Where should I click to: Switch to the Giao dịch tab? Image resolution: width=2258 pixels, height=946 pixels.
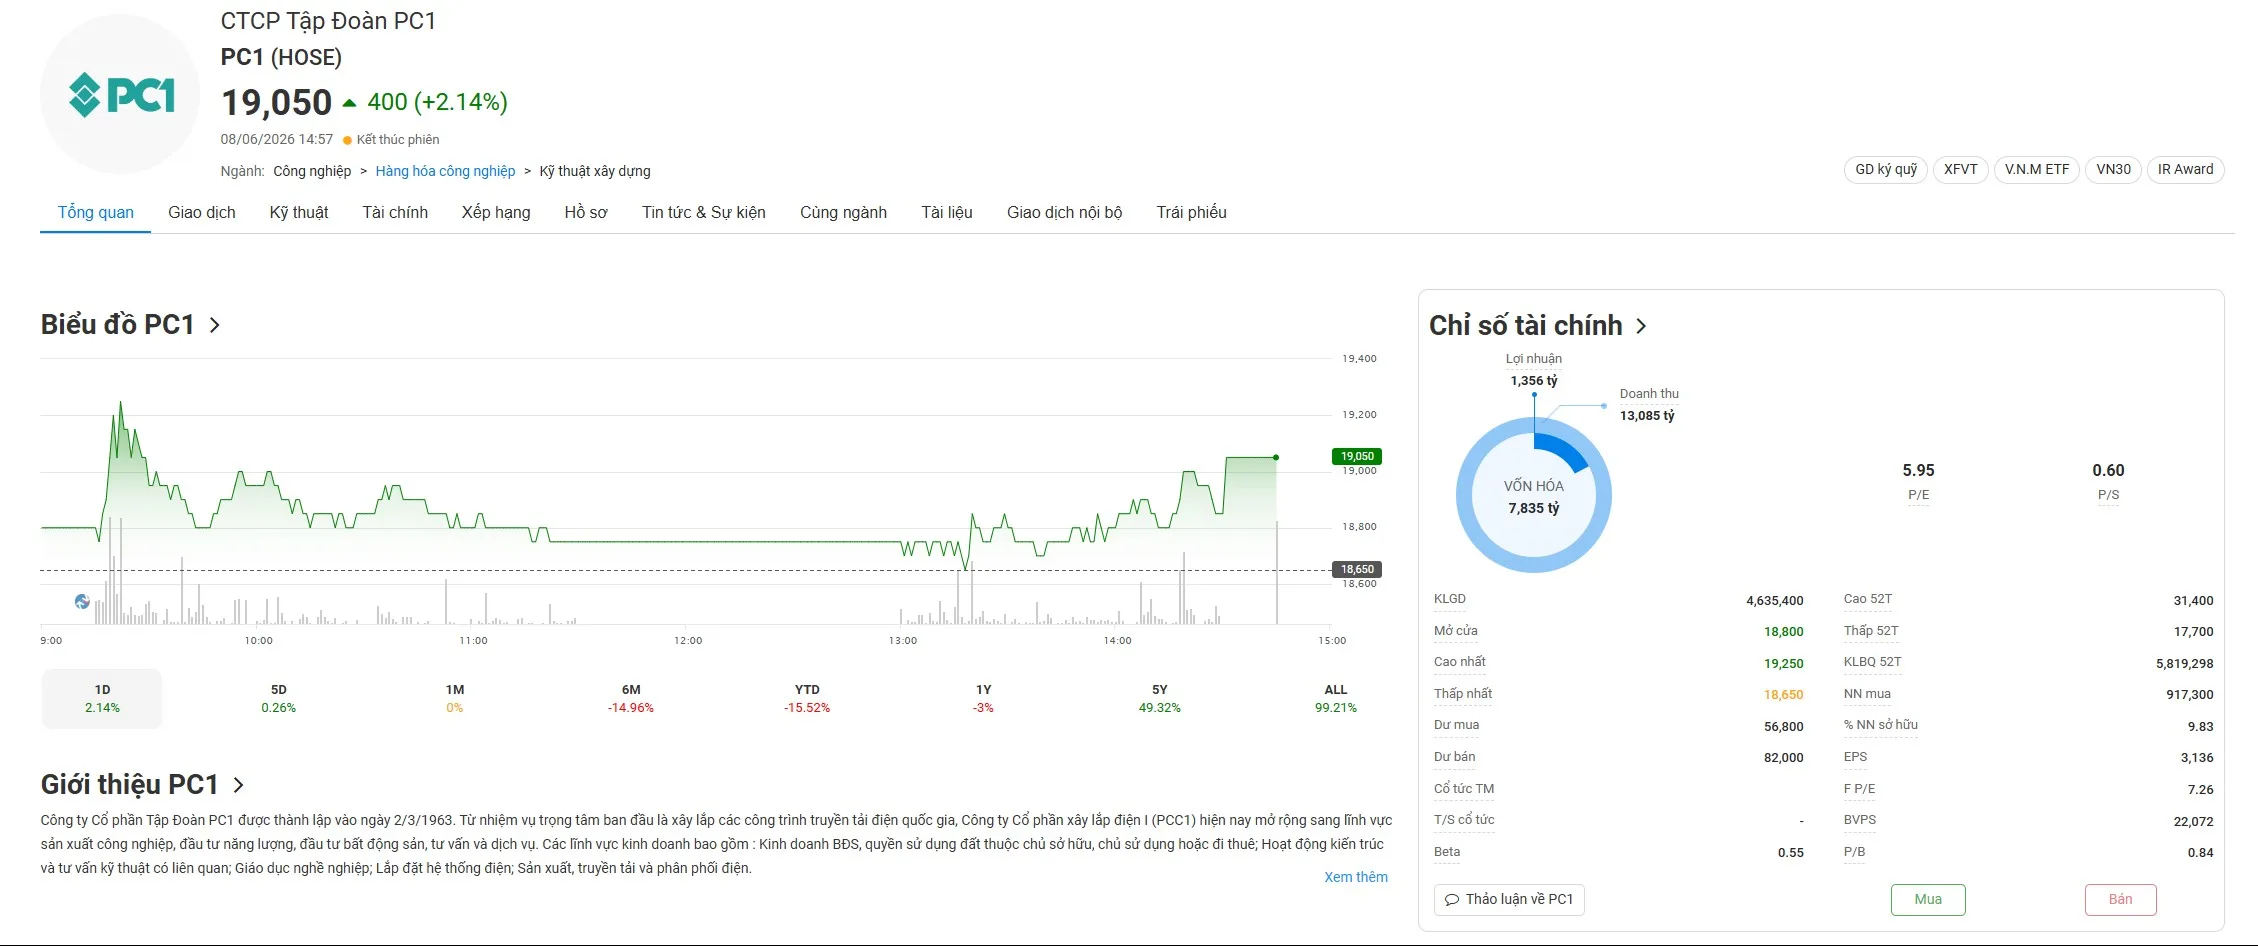pyautogui.click(x=202, y=212)
